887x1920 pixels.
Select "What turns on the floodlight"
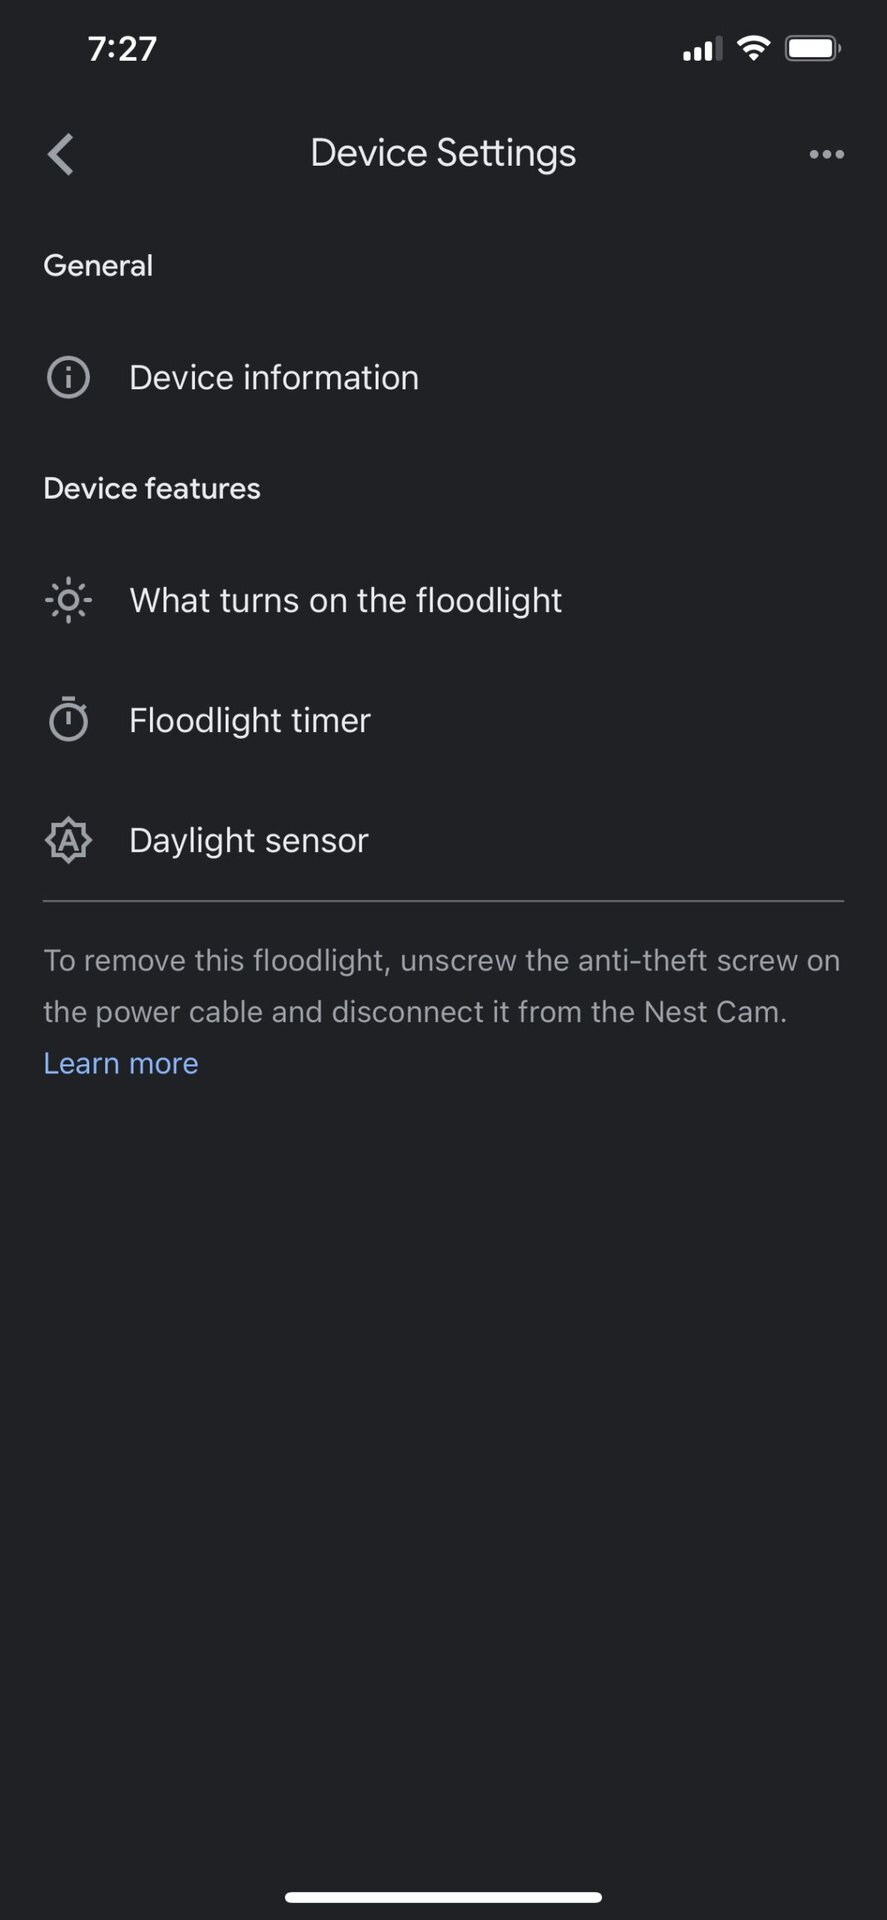[x=346, y=601]
